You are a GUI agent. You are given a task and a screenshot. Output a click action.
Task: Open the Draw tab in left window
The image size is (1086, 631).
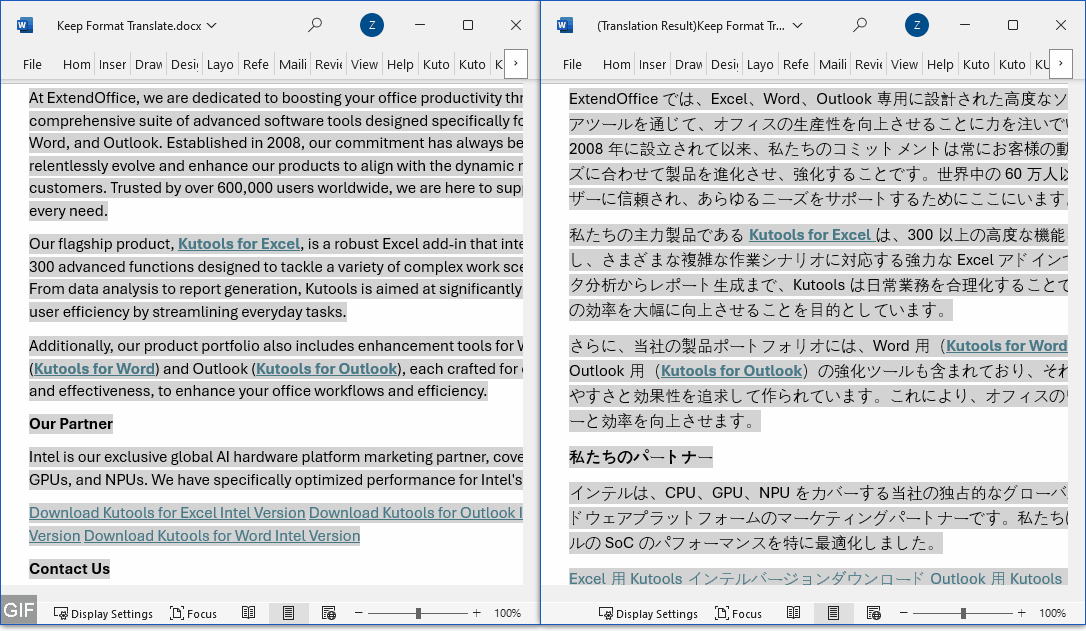[x=148, y=64]
